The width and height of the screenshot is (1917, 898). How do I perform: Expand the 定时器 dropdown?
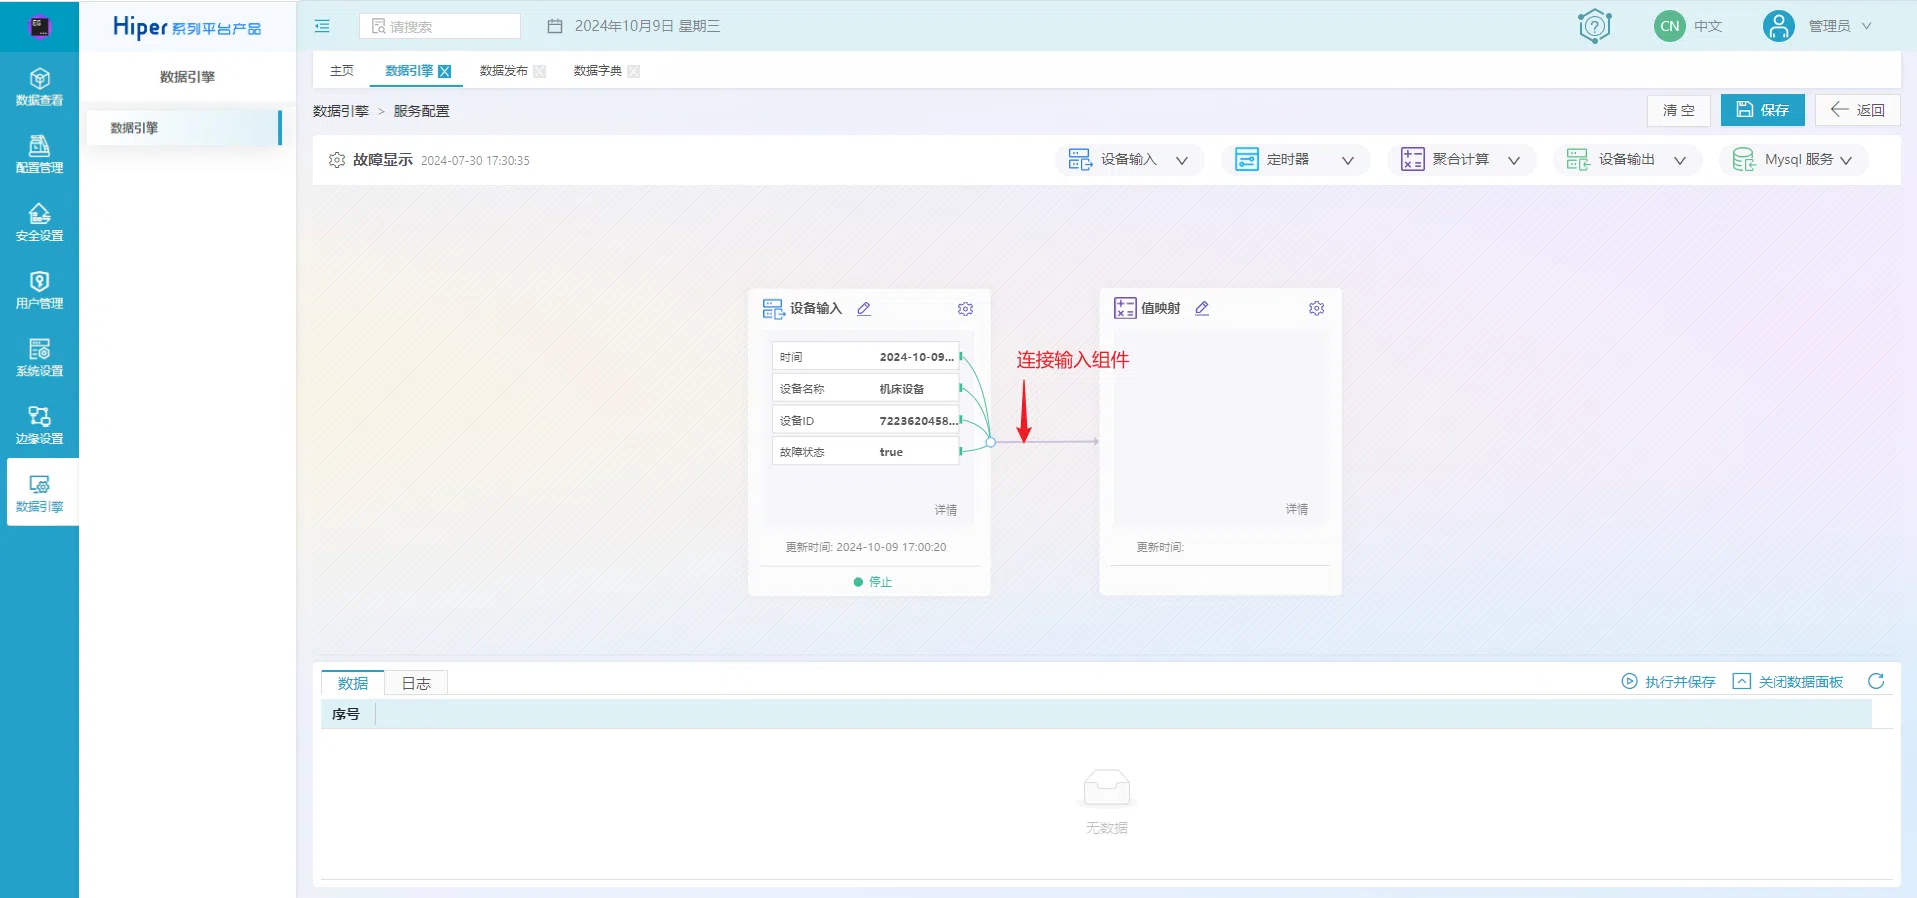tap(1347, 160)
